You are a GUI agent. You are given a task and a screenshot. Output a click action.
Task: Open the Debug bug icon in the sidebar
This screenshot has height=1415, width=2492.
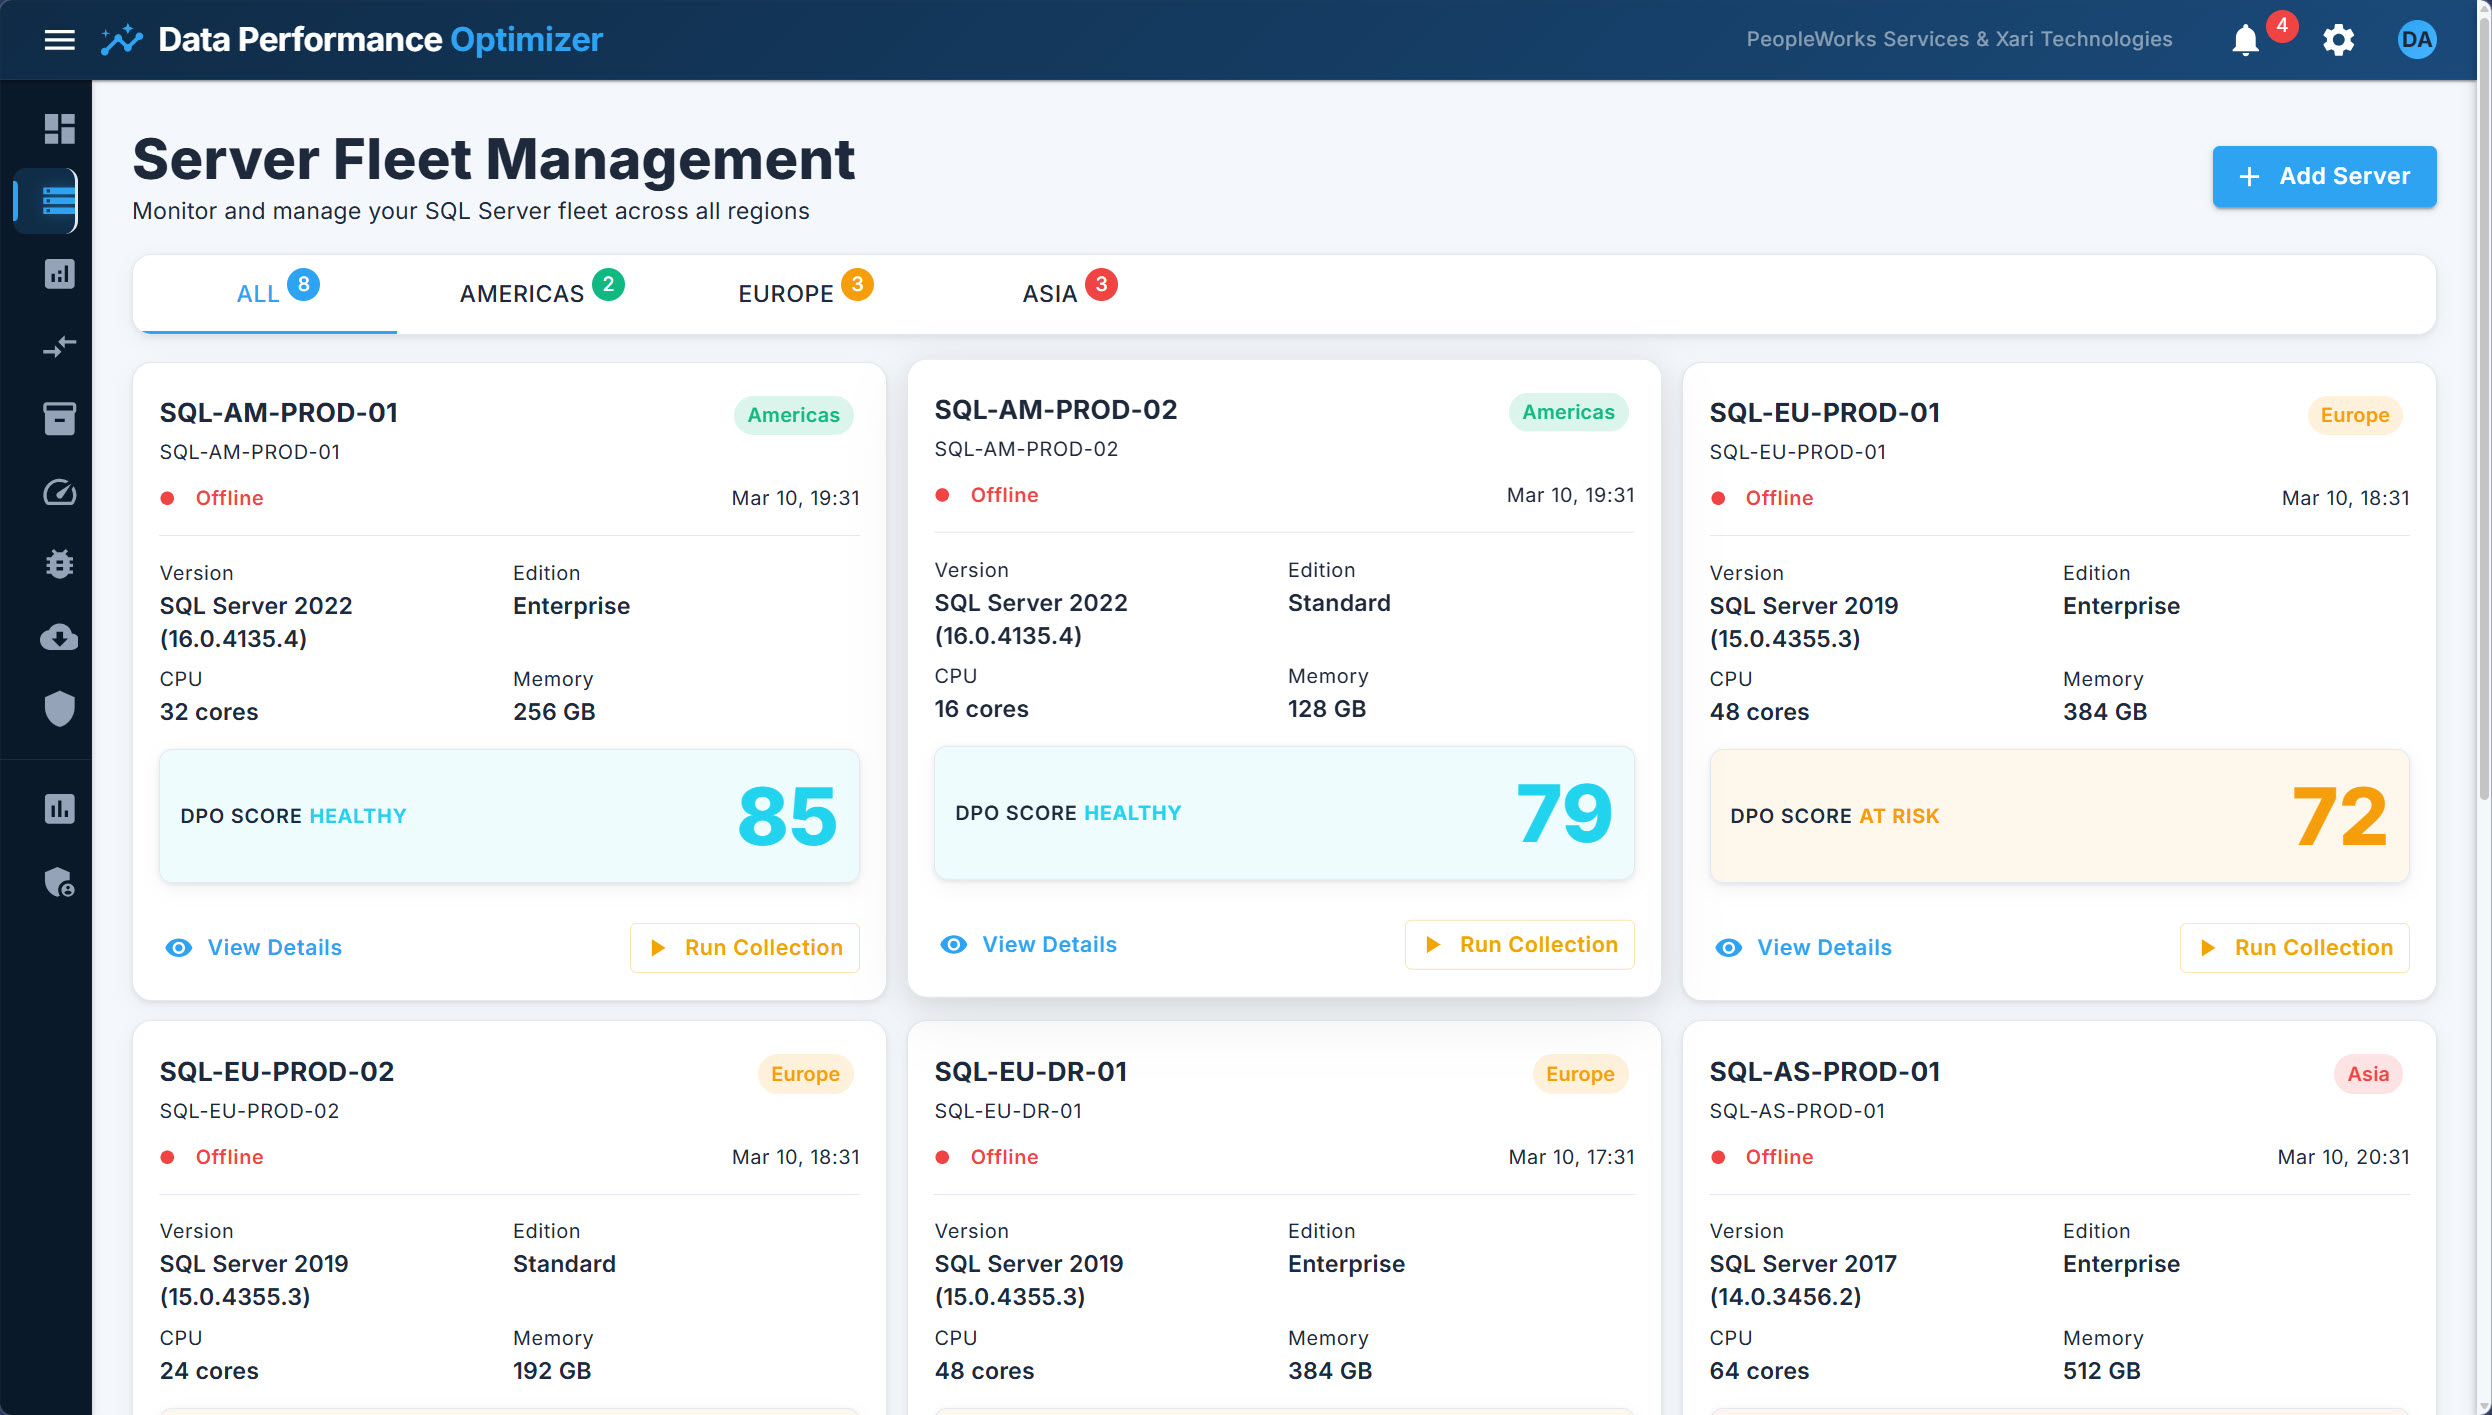tap(59, 564)
